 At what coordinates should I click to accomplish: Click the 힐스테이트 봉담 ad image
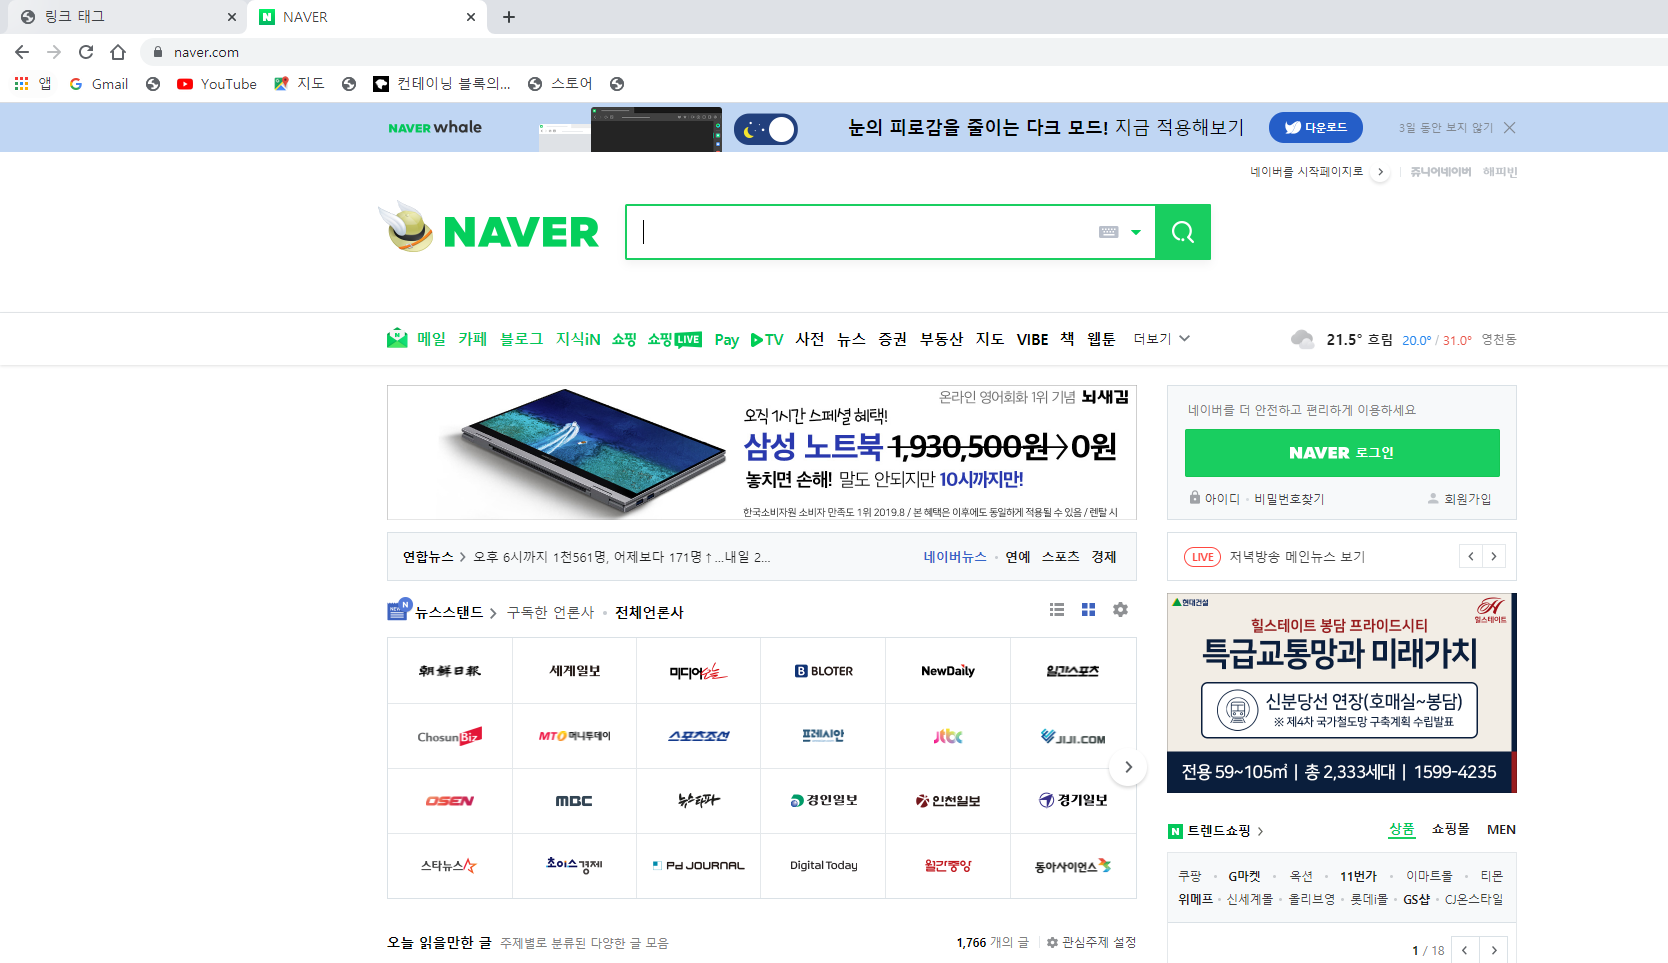pos(1342,693)
